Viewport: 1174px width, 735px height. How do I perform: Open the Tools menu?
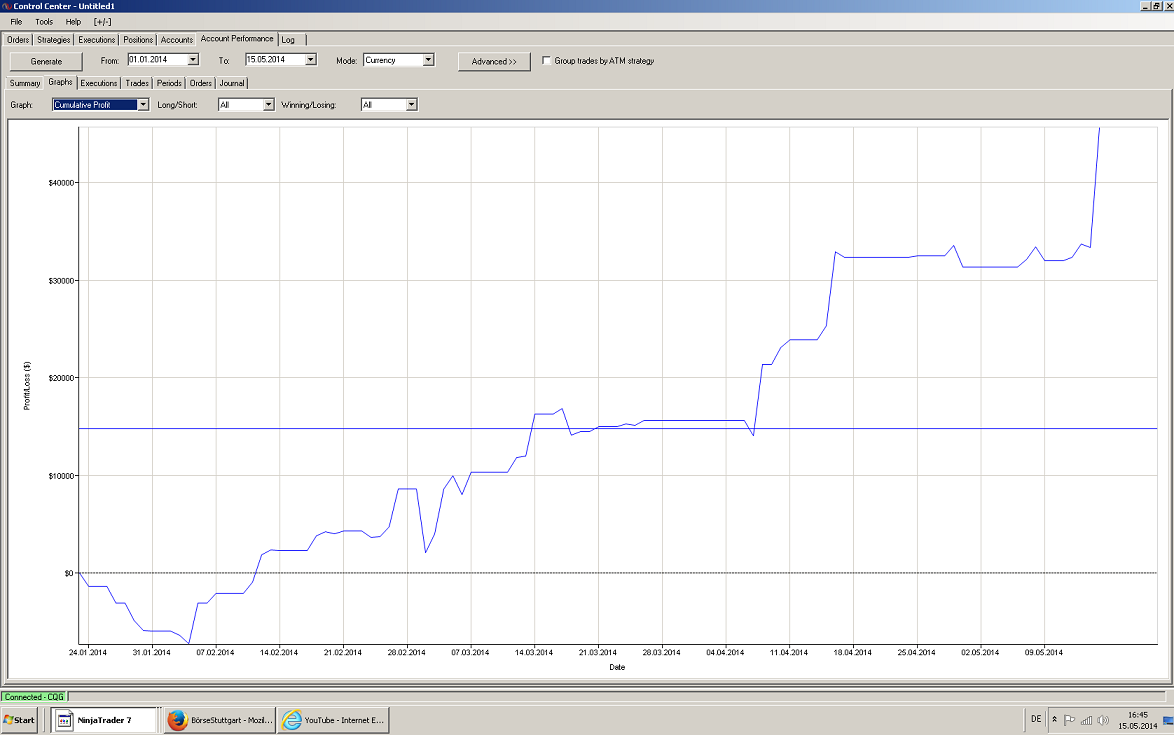(x=44, y=21)
